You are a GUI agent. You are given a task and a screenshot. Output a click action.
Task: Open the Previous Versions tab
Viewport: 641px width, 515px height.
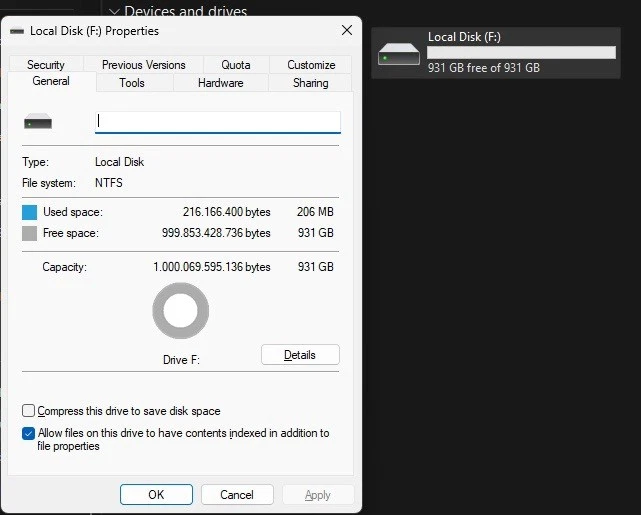pos(143,65)
